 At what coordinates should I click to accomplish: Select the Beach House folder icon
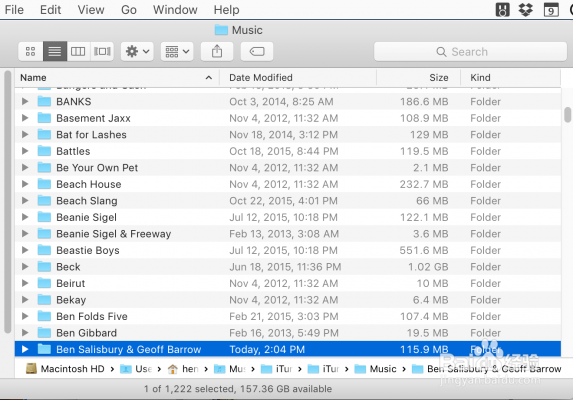coord(44,184)
